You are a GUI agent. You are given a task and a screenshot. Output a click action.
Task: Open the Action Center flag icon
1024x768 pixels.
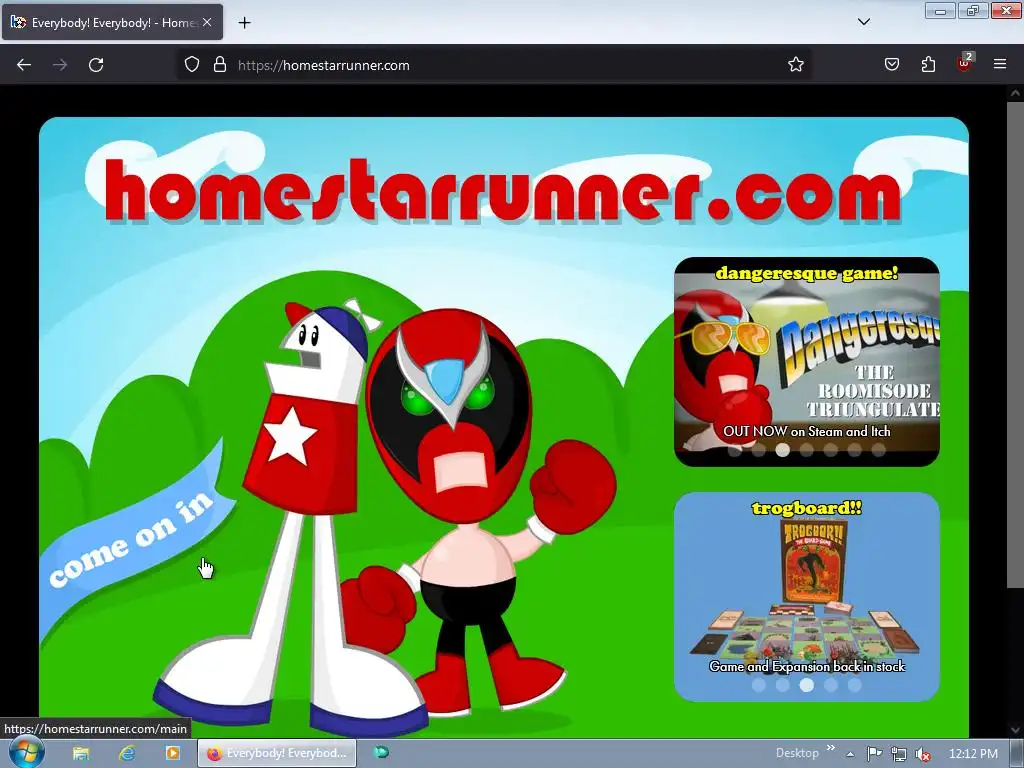pyautogui.click(x=874, y=754)
